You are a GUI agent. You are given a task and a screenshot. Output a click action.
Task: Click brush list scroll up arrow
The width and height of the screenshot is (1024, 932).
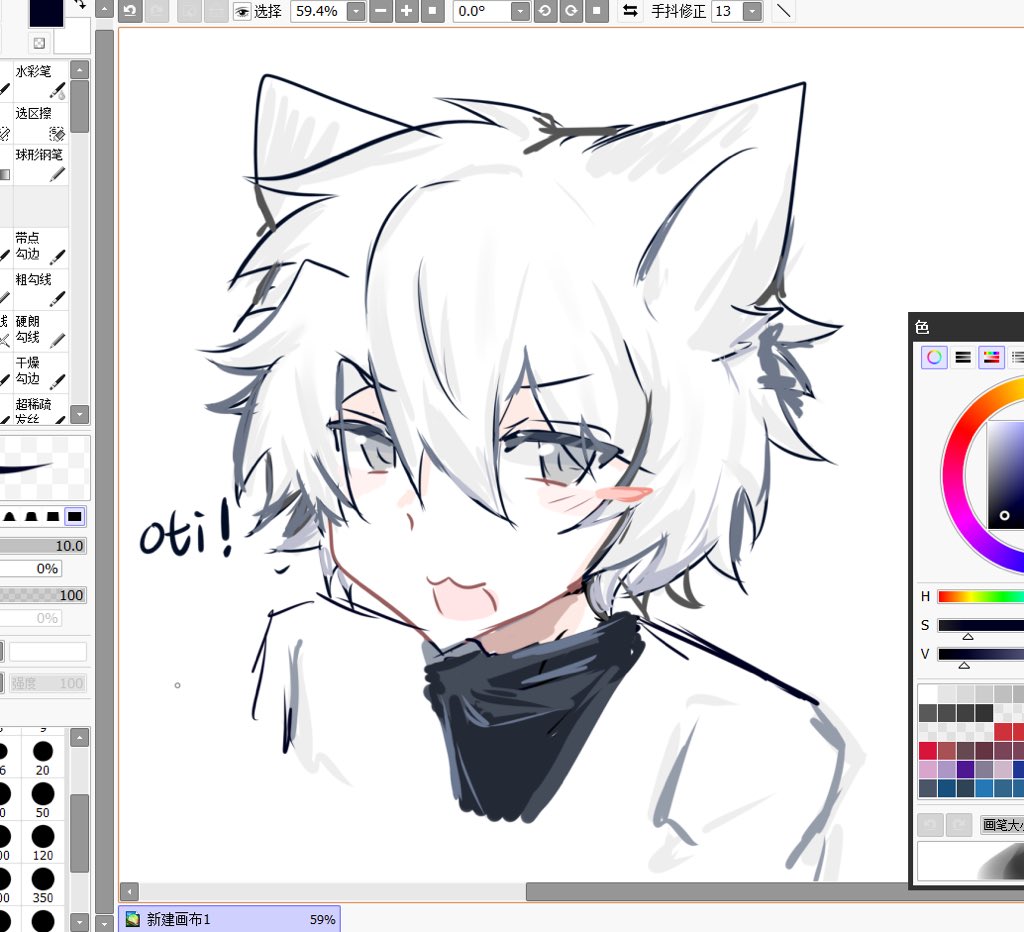pos(80,69)
